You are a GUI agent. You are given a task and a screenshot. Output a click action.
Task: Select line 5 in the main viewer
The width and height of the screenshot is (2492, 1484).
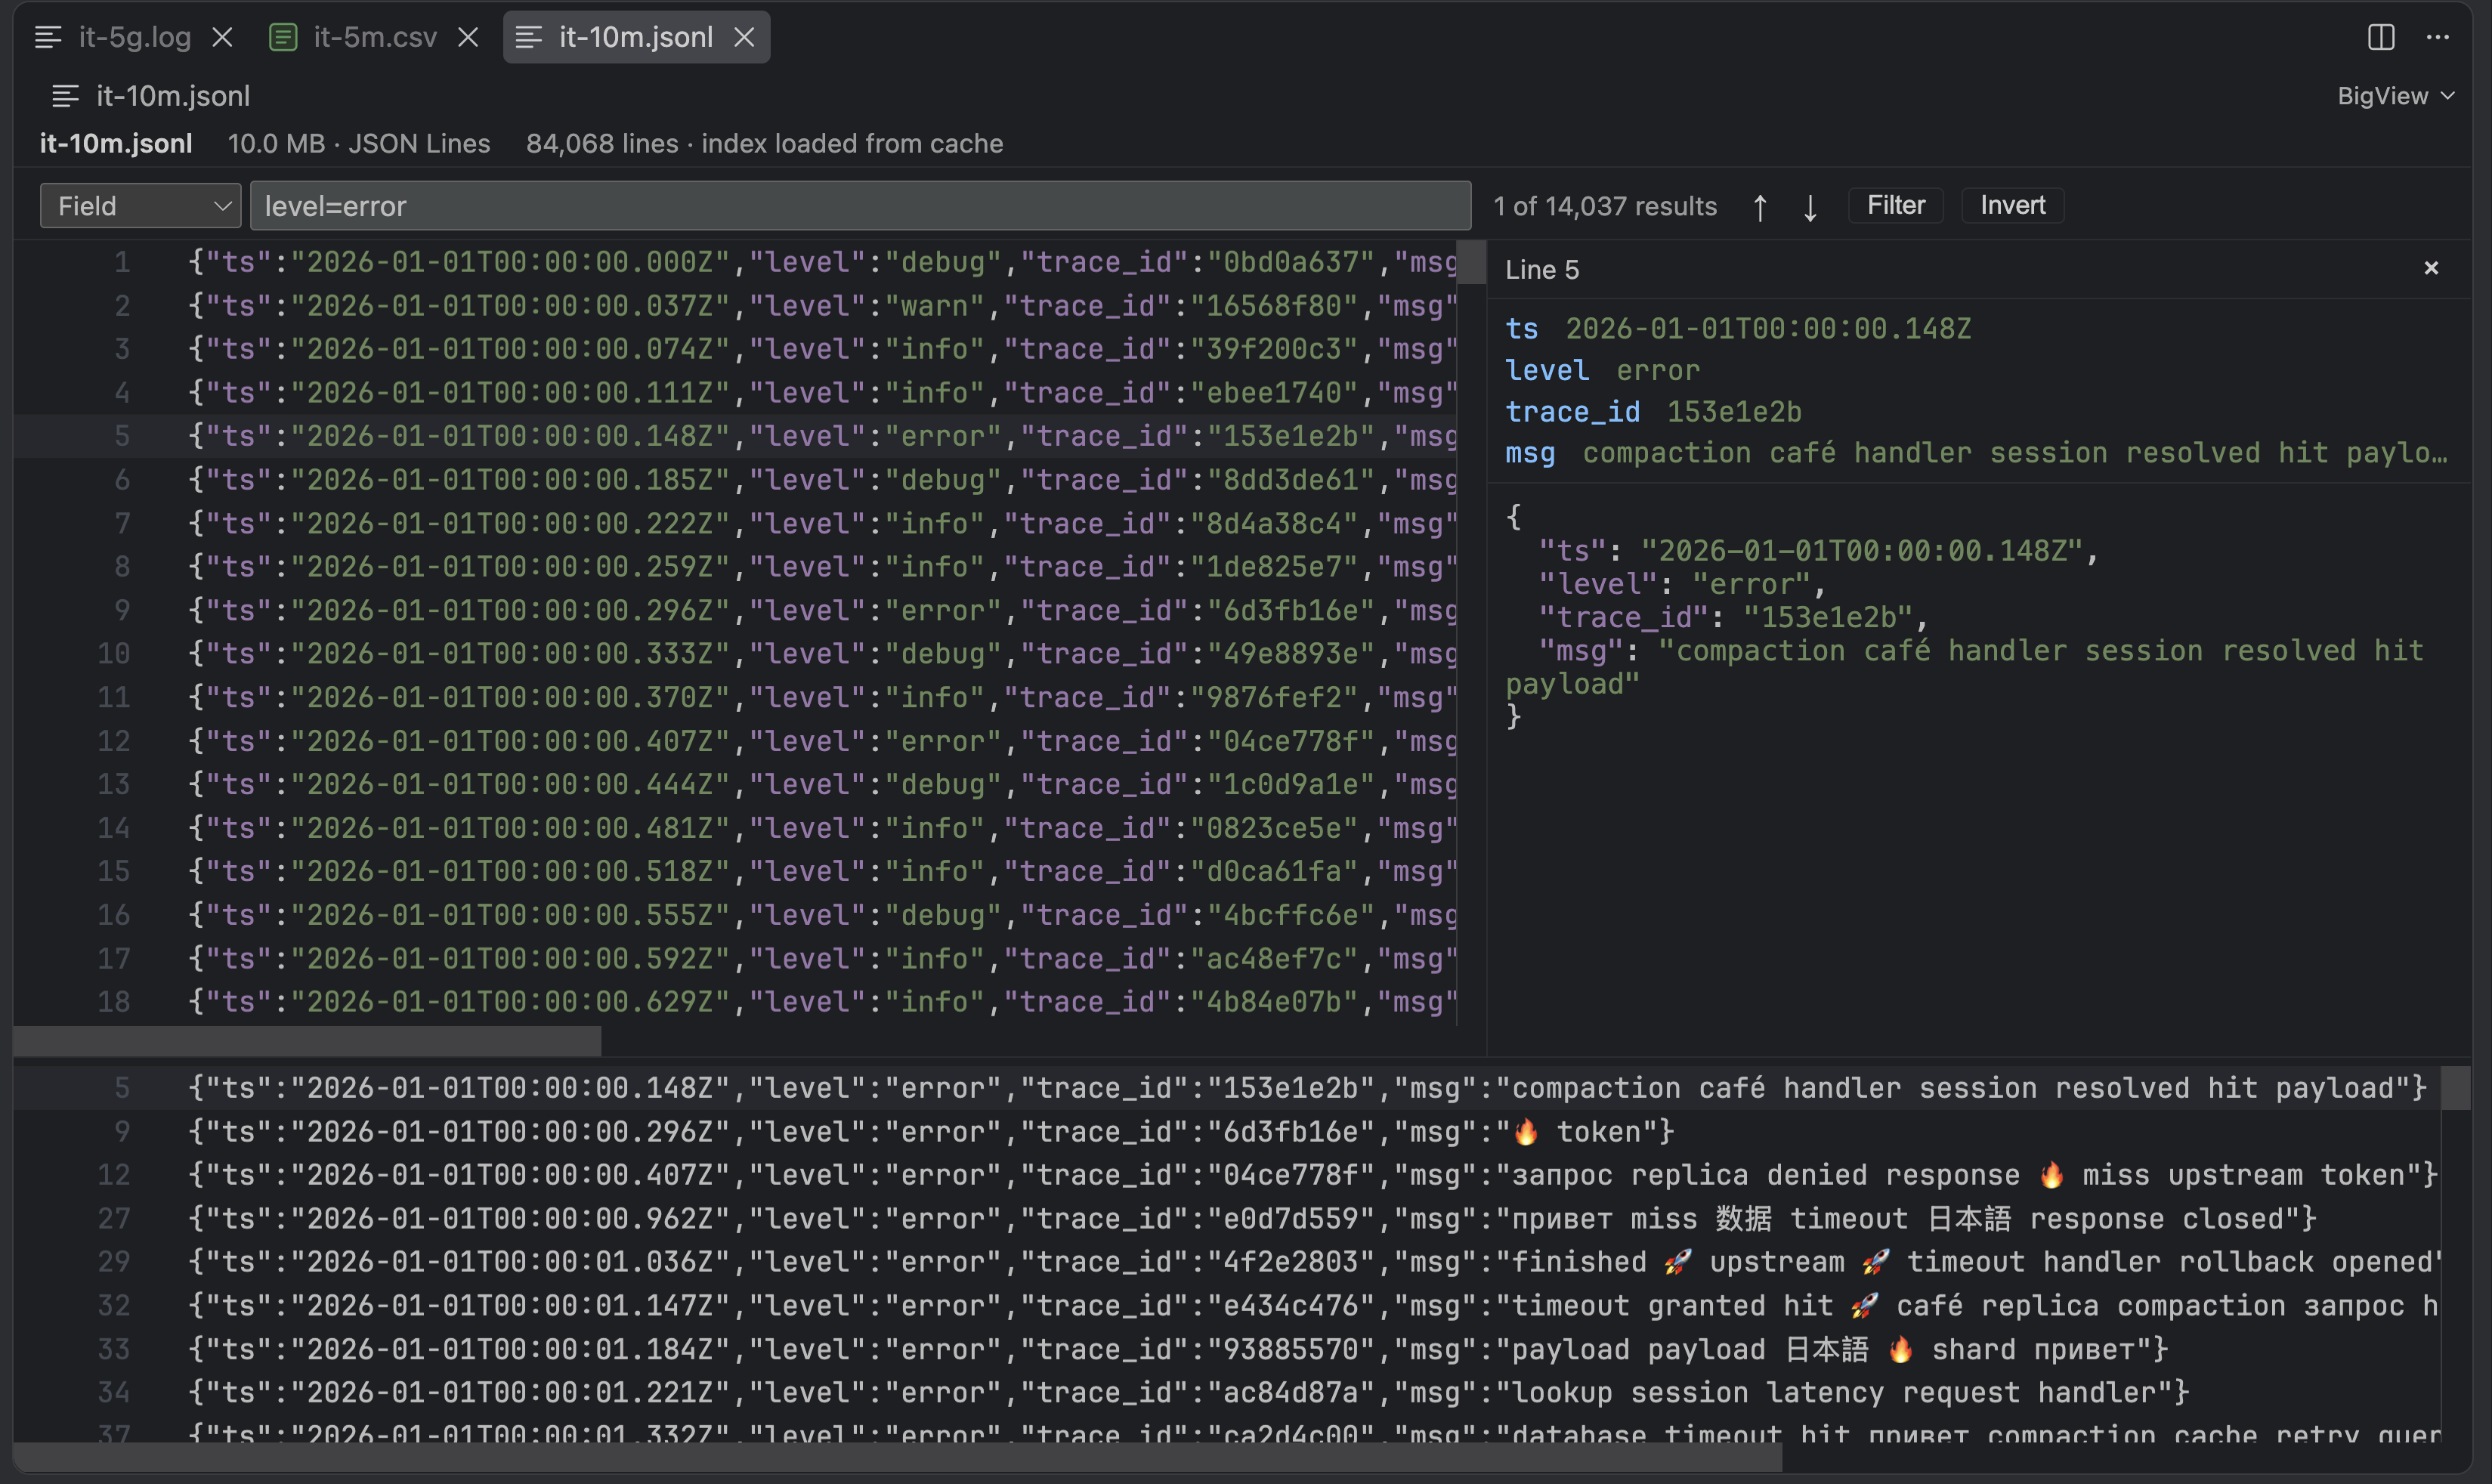click(x=735, y=436)
